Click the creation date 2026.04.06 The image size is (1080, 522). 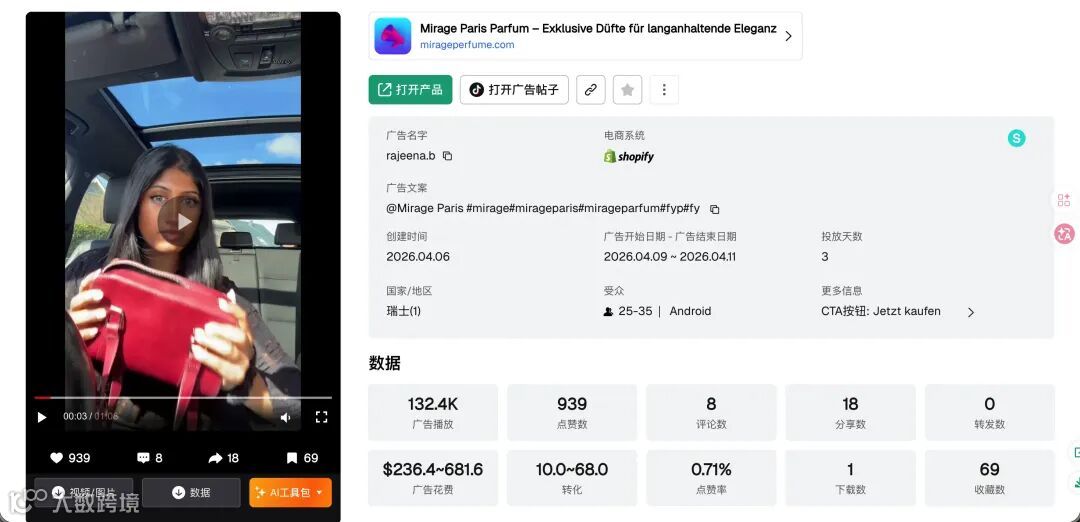tap(418, 257)
